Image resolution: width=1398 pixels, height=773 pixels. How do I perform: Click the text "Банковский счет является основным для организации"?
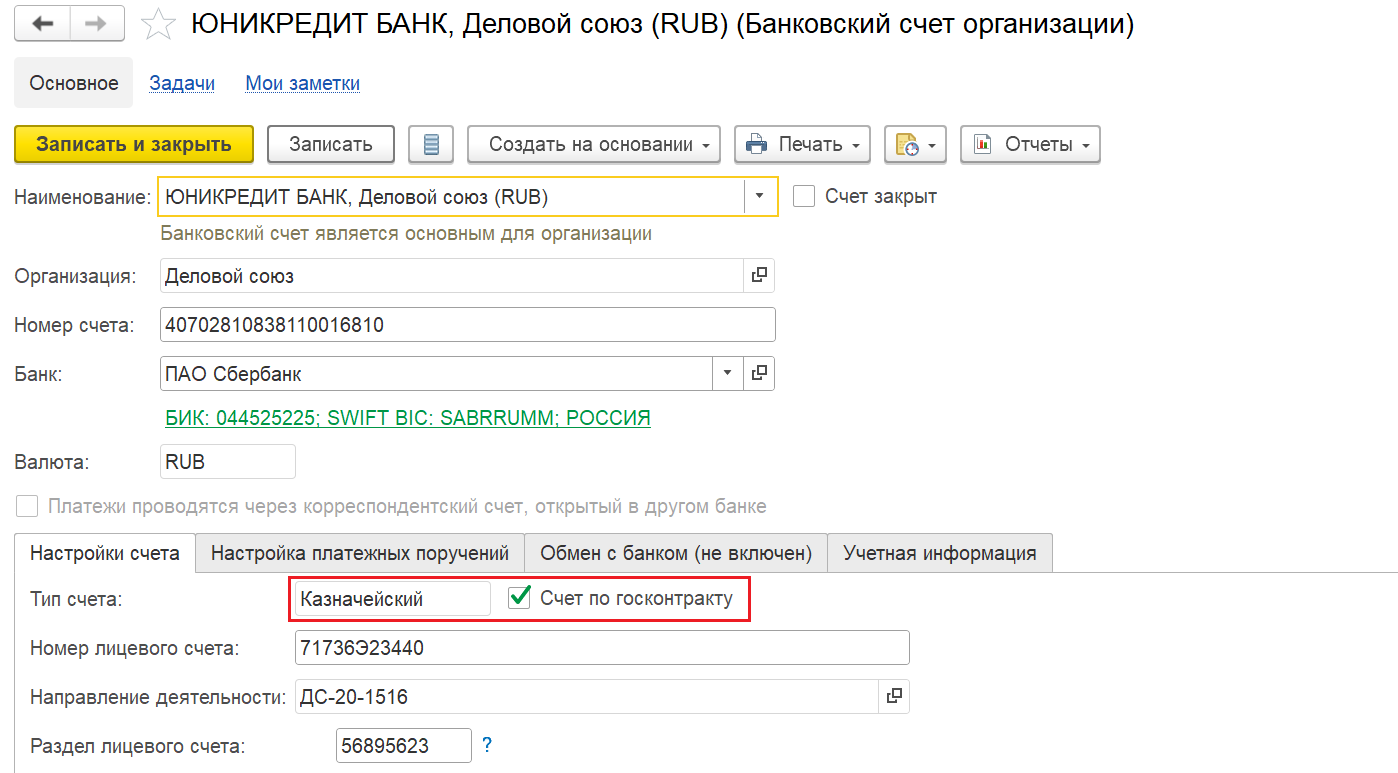pyautogui.click(x=406, y=233)
